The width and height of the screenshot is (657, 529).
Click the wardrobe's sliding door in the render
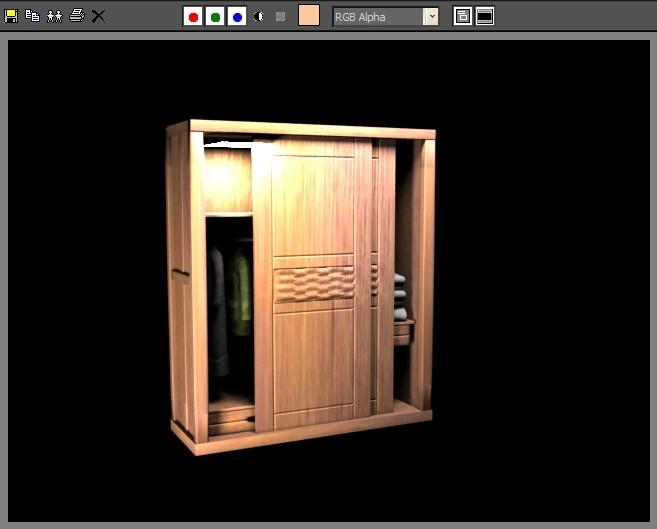click(x=312, y=283)
